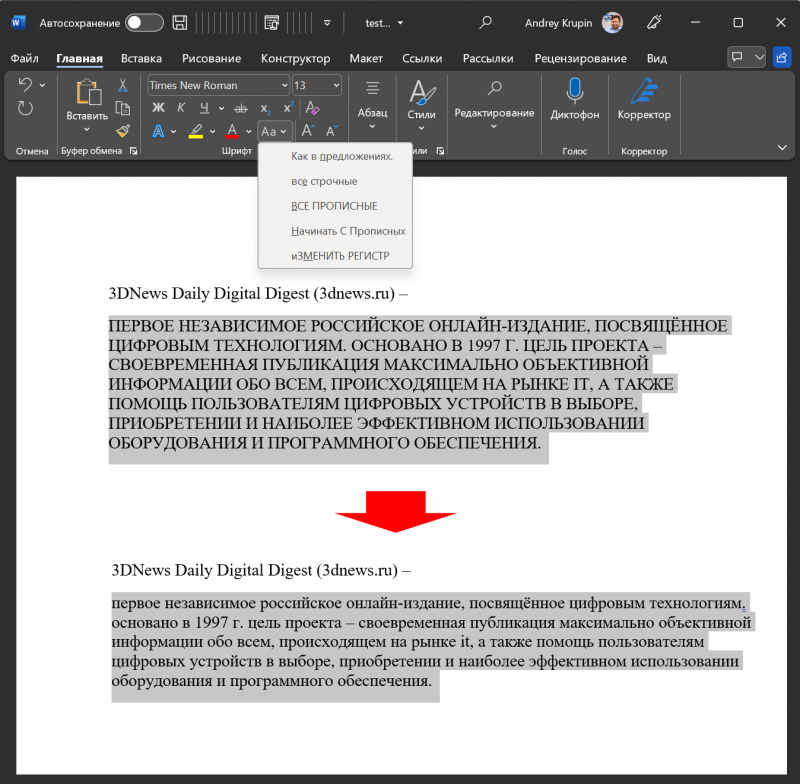Image resolution: width=800 pixels, height=784 pixels.
Task: Select "ВСЕ ПРОПИСНЫЕ" from case menu
Action: click(x=334, y=206)
